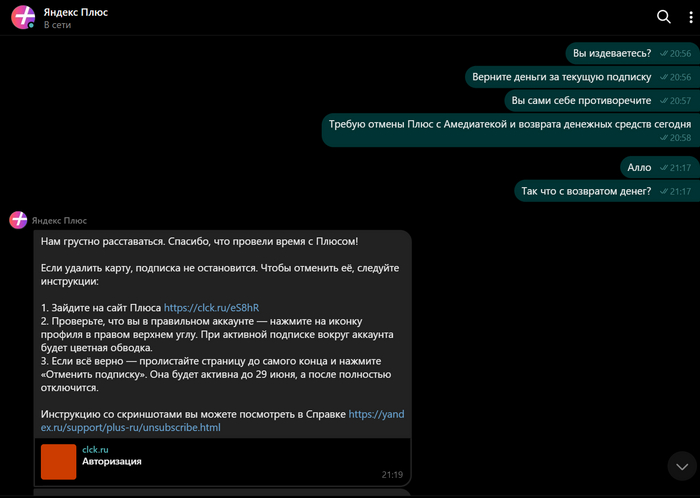
Task: Click the 'В сети' status text
Action: click(57, 25)
